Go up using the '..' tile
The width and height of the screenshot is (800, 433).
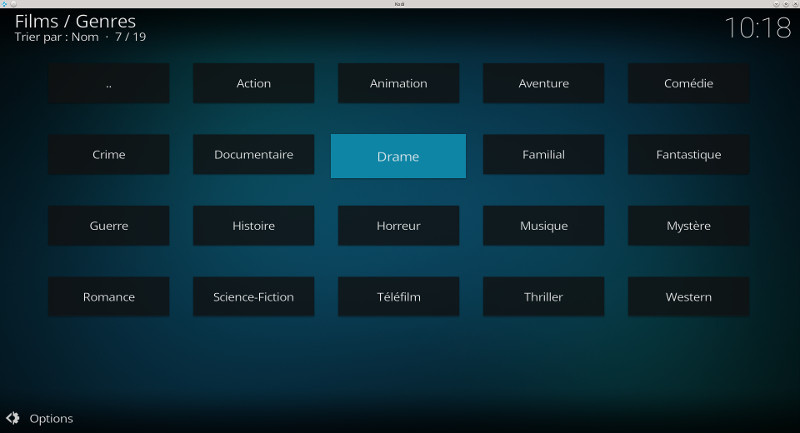108,84
